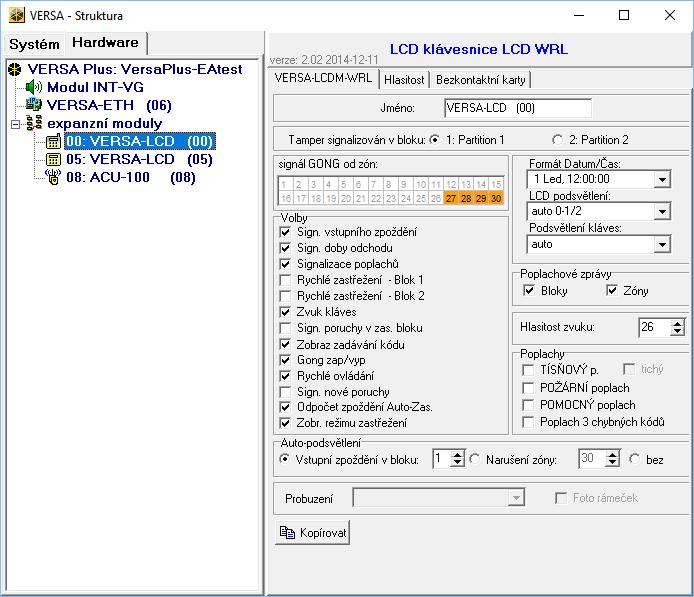Click the keypad icon of 00: VERSA-LCD
Image resolution: width=694 pixels, height=597 pixels.
coord(53,141)
